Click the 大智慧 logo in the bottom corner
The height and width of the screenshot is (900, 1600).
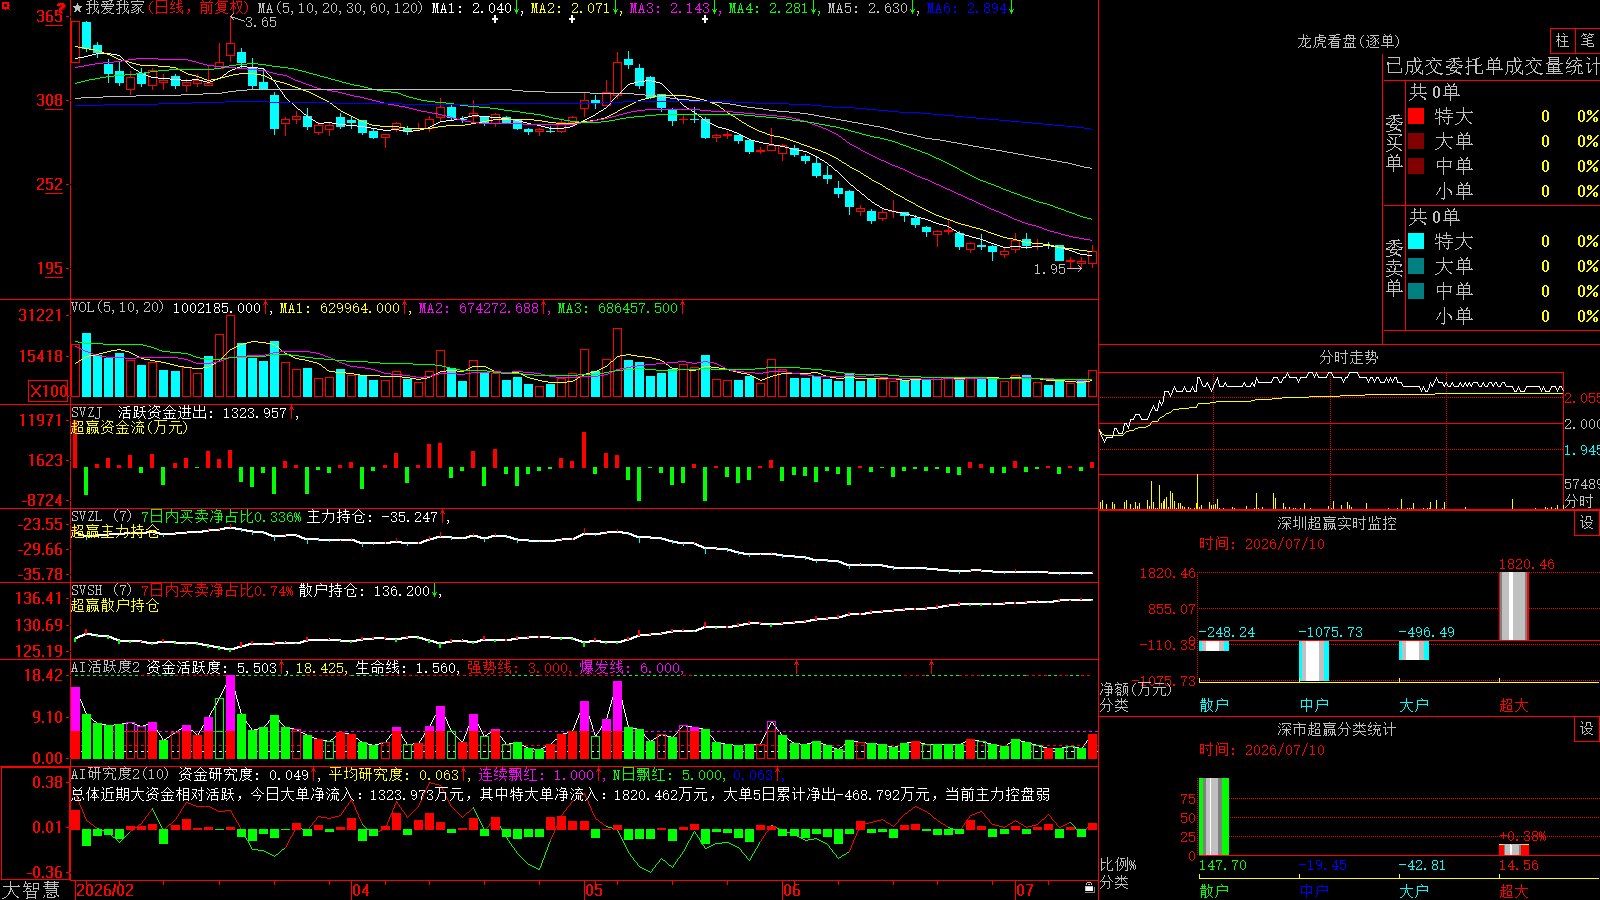31,889
